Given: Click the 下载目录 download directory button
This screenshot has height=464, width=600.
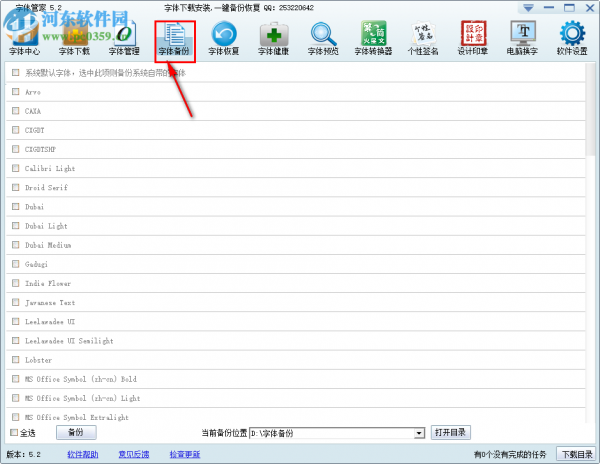Looking at the screenshot, I should click(x=576, y=454).
